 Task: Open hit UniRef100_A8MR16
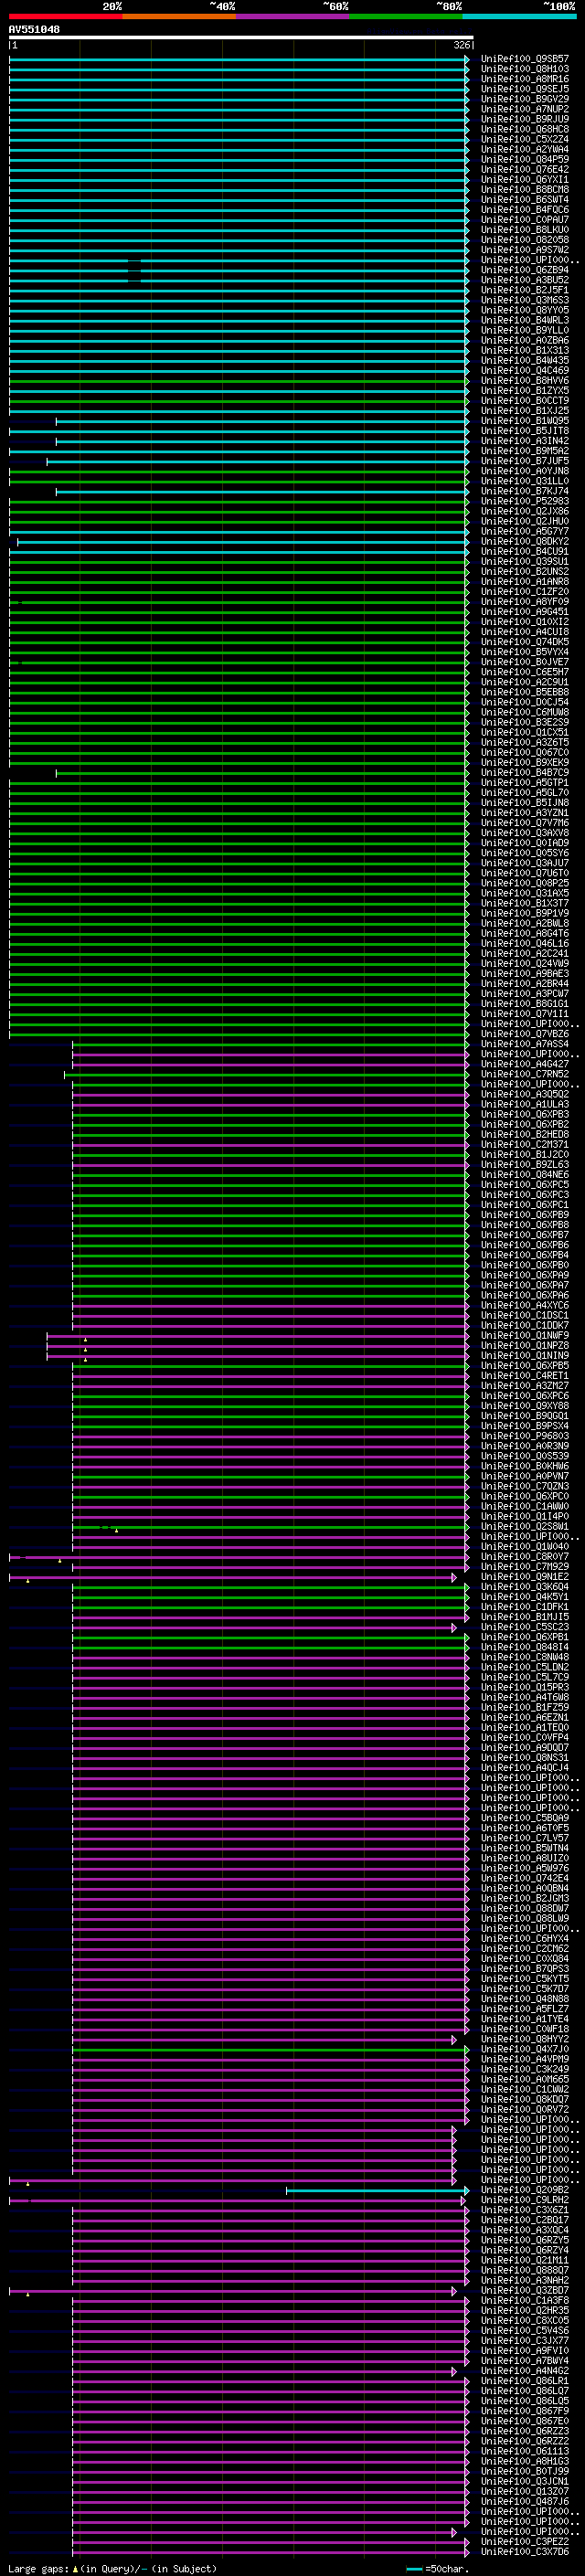coord(525,79)
